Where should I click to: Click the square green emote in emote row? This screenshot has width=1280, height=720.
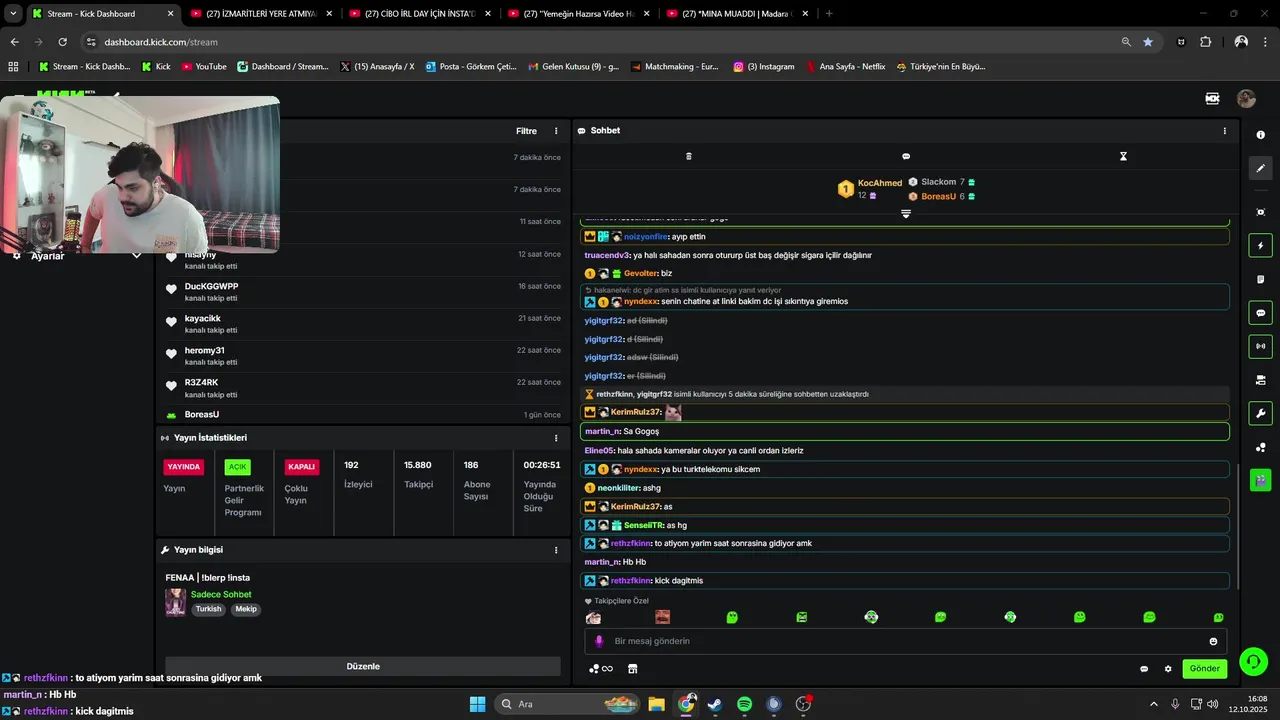click(x=801, y=618)
